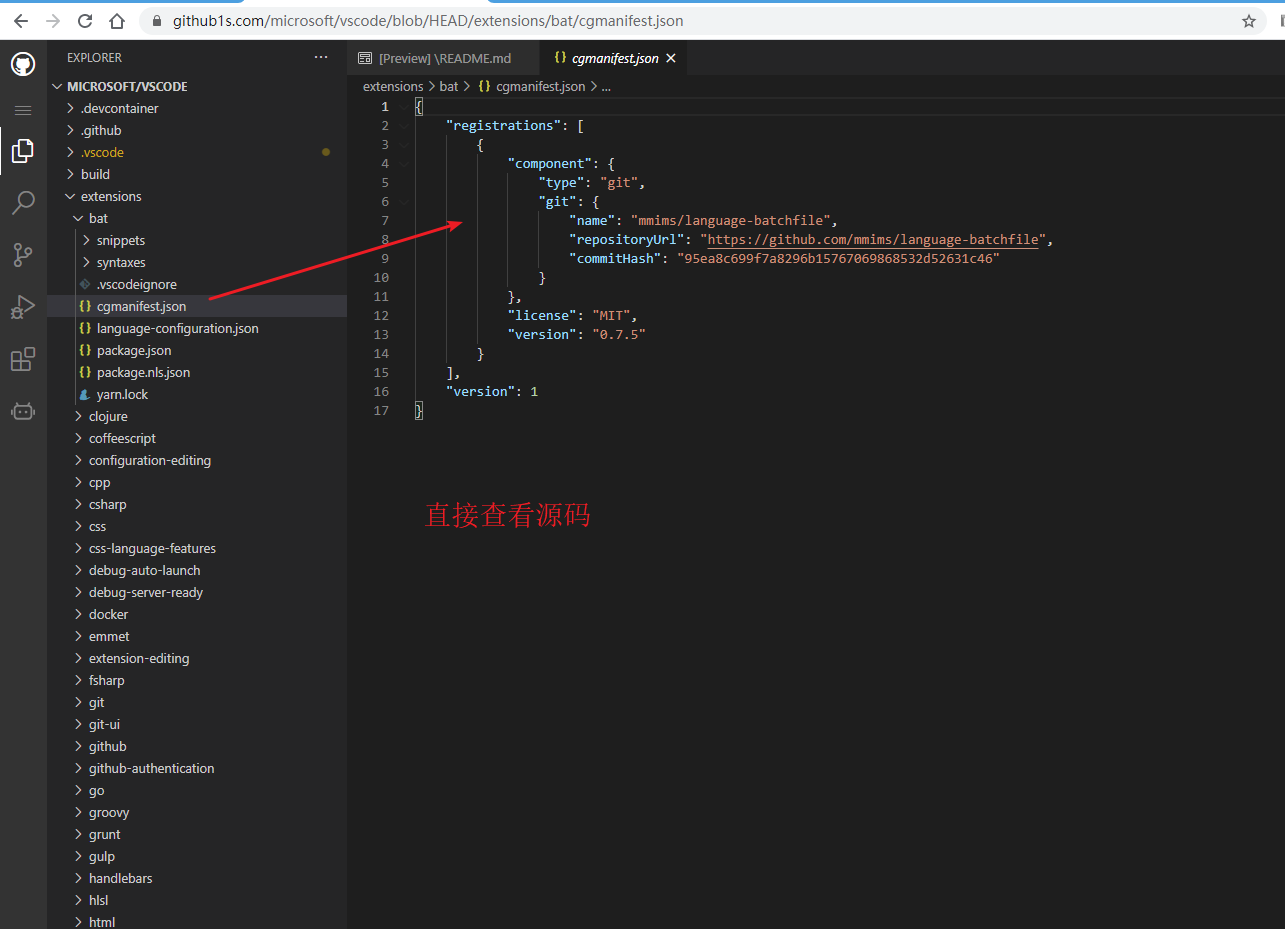
Task: Expand the build folder
Action: pos(197,174)
